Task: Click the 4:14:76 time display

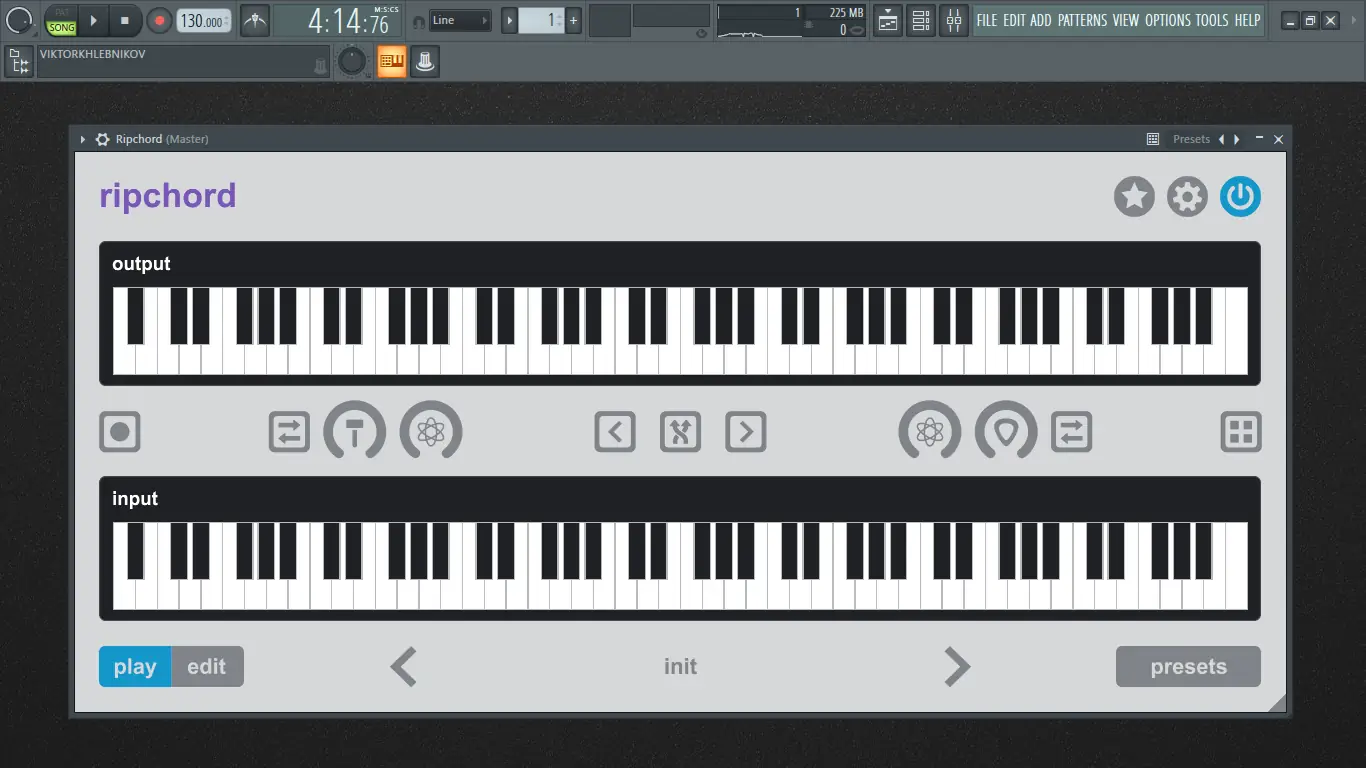Action: 338,20
